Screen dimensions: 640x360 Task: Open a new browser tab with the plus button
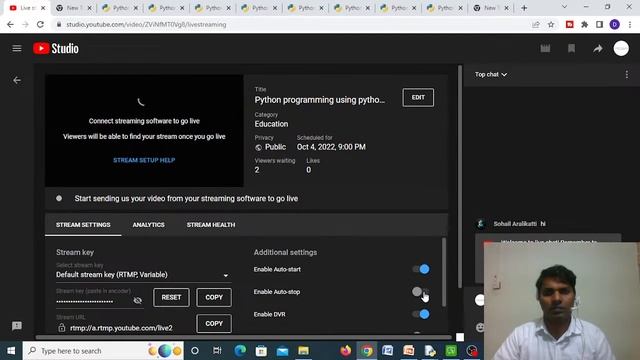tap(524, 8)
